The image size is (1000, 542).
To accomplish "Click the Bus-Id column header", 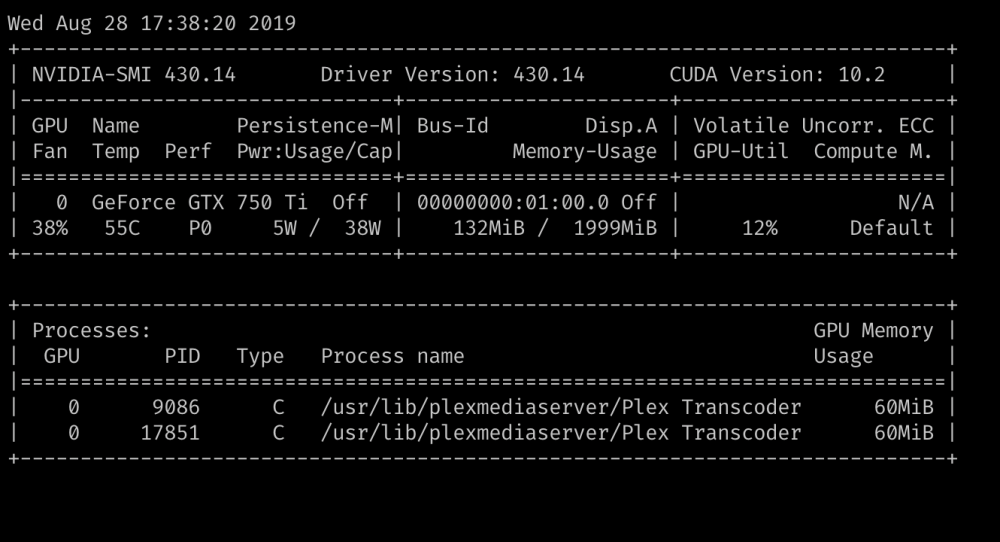I will [453, 126].
